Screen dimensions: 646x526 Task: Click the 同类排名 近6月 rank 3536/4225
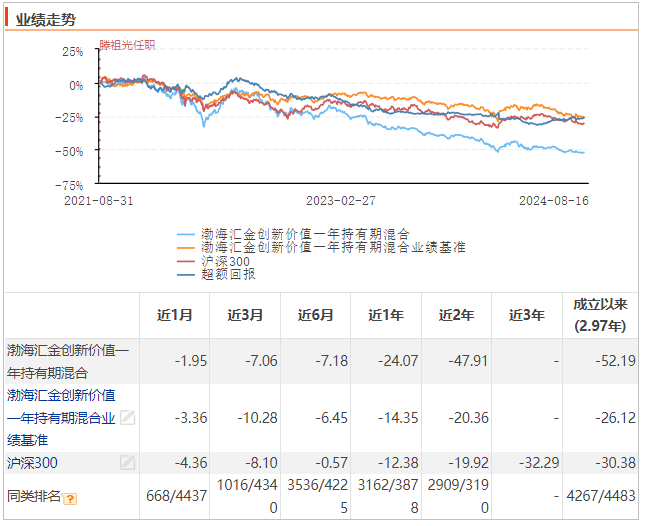coord(318,496)
